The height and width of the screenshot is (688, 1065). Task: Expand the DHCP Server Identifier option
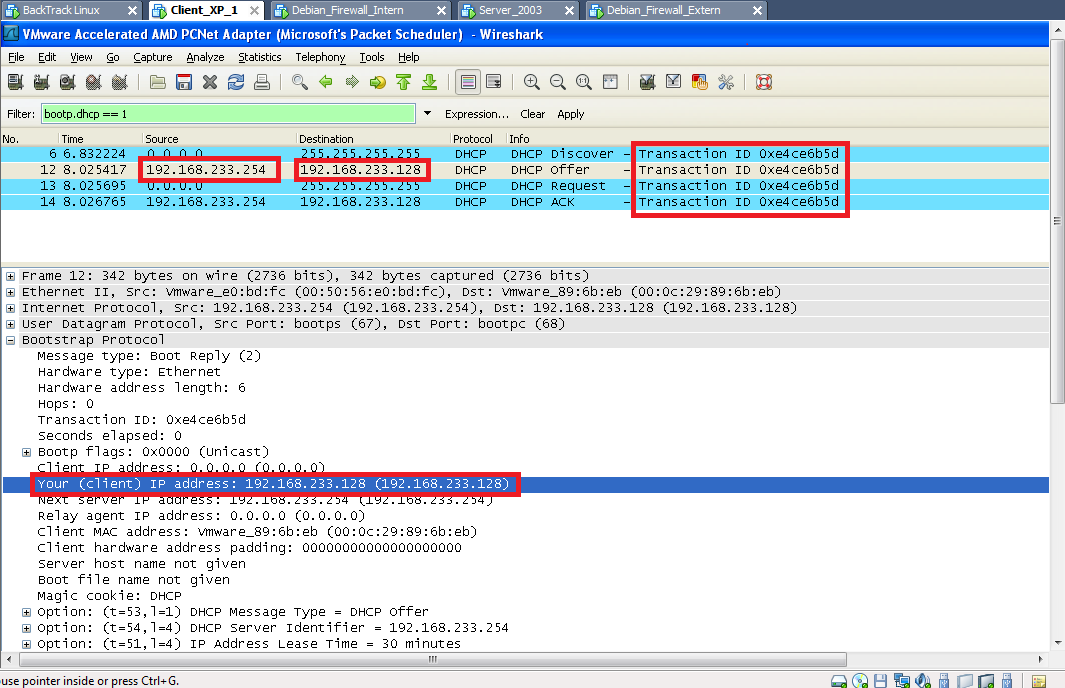tap(26, 628)
